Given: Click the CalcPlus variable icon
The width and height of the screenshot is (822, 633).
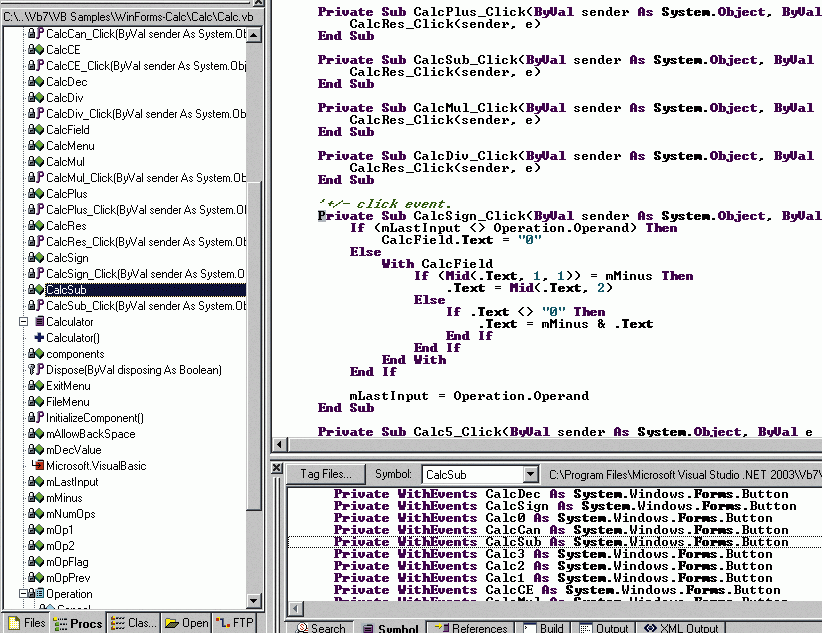Looking at the screenshot, I should (36, 194).
